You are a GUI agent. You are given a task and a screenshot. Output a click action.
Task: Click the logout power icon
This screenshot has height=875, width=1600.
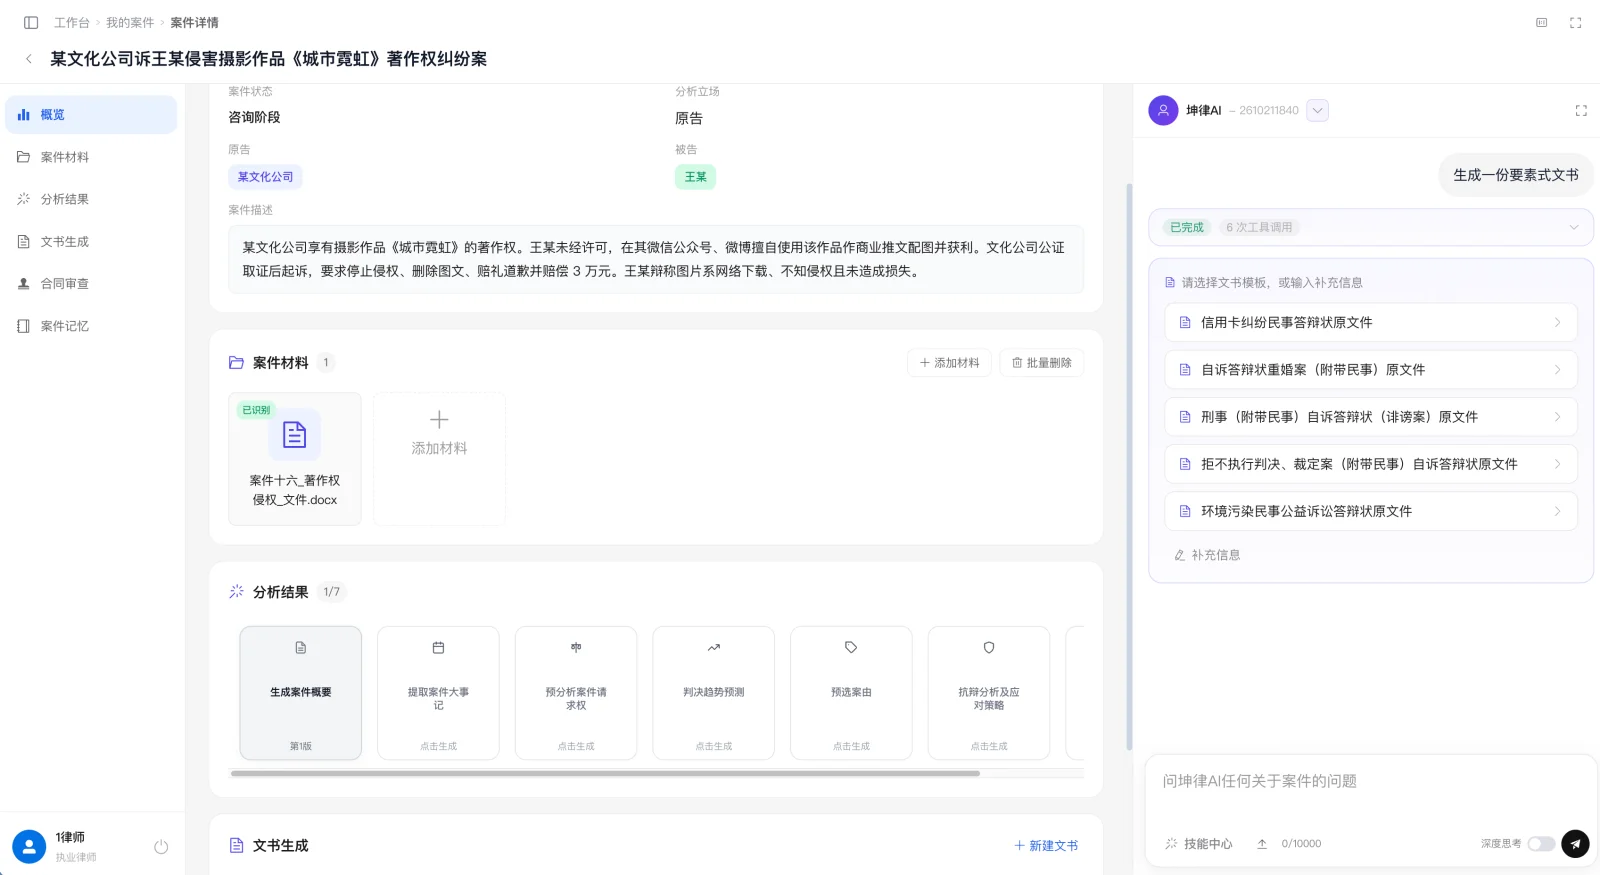(161, 847)
